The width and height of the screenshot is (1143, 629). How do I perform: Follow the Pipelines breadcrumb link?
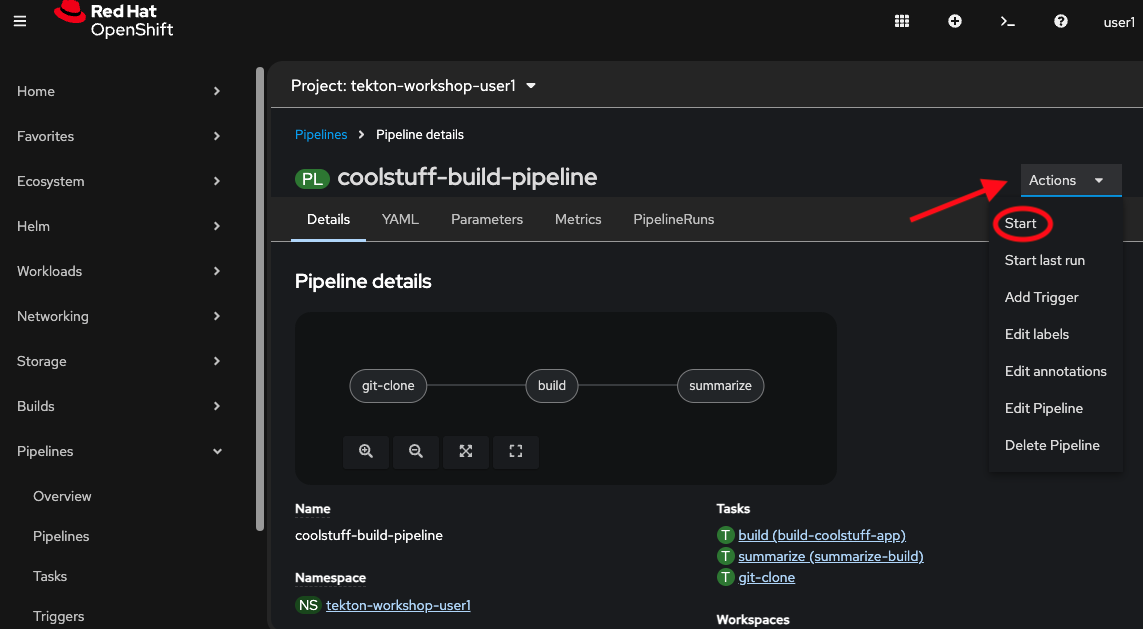321,135
